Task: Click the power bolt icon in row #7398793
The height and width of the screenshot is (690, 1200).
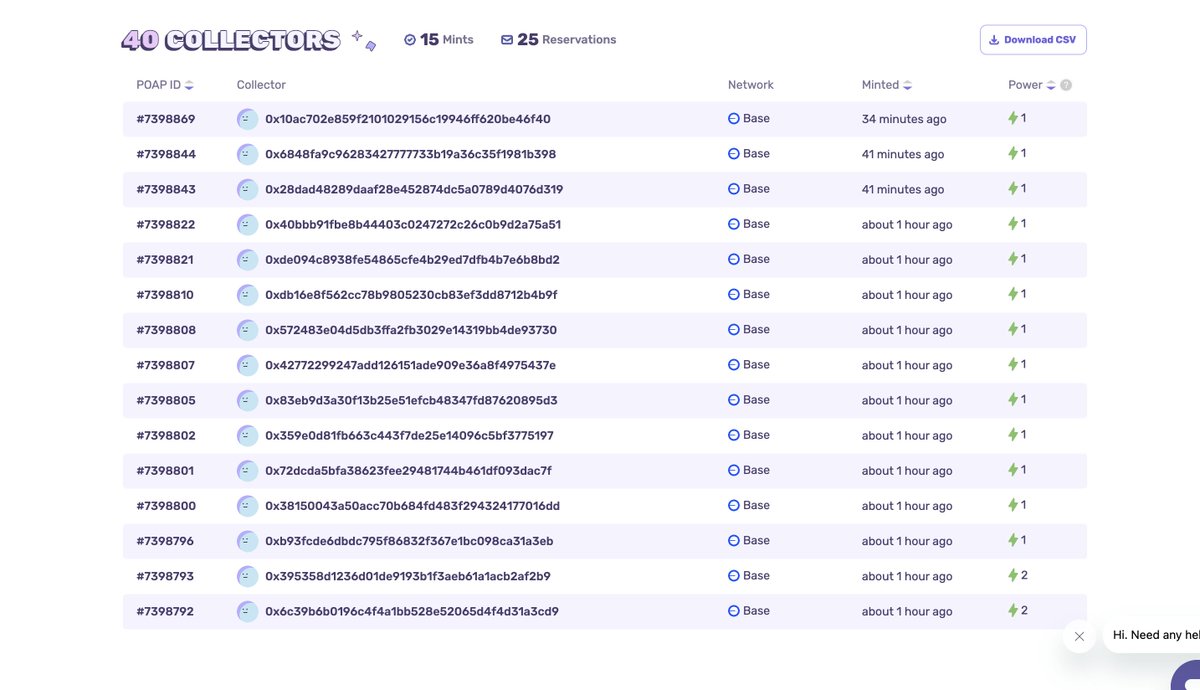Action: coord(1013,576)
